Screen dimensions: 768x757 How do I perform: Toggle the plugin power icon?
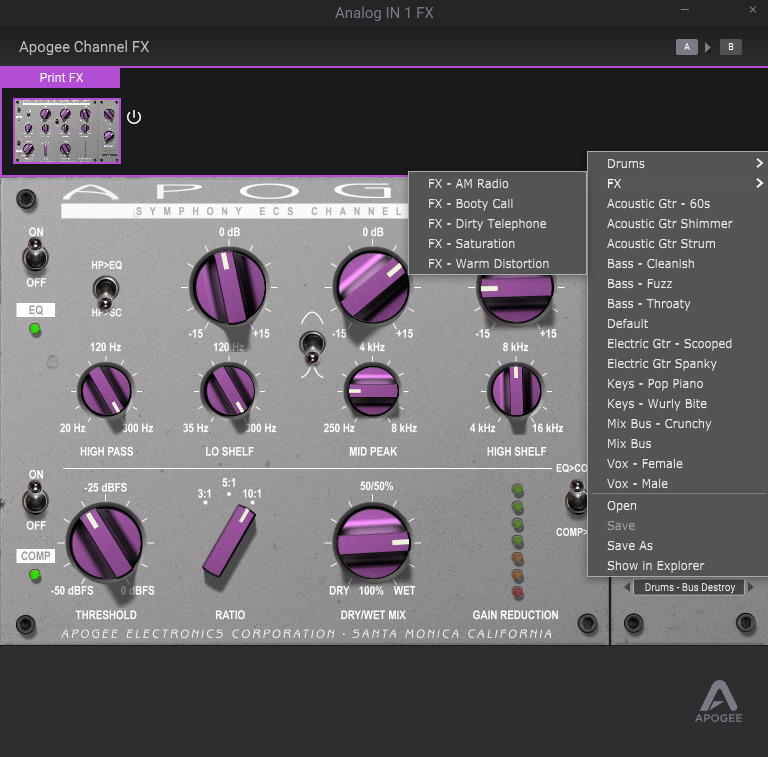click(x=134, y=117)
